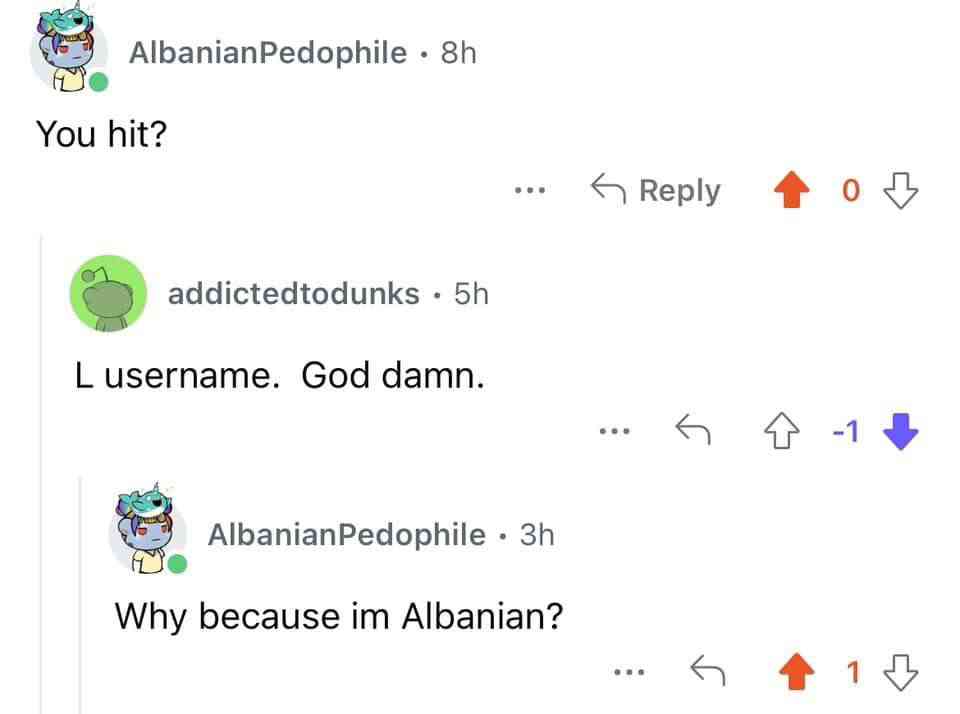Open the top comment author's username link
Screen dimensions: 960x714
[268, 53]
